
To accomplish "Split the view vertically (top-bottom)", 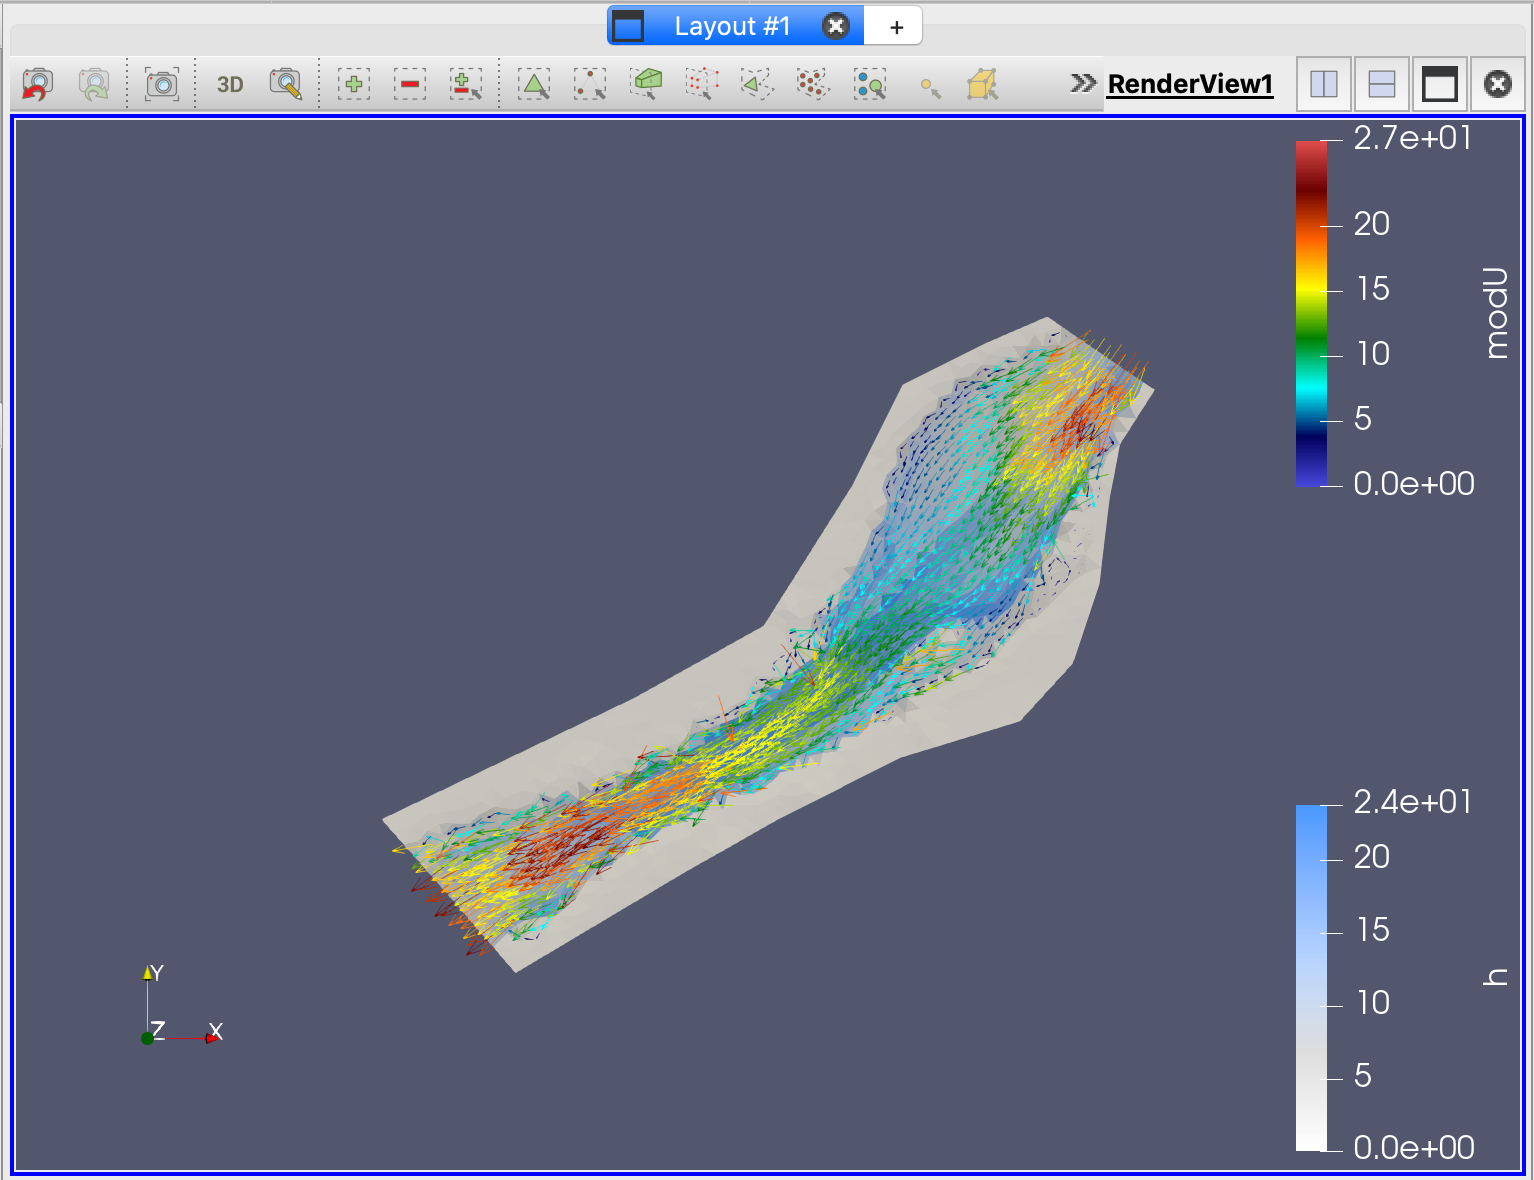I will (x=1381, y=84).
